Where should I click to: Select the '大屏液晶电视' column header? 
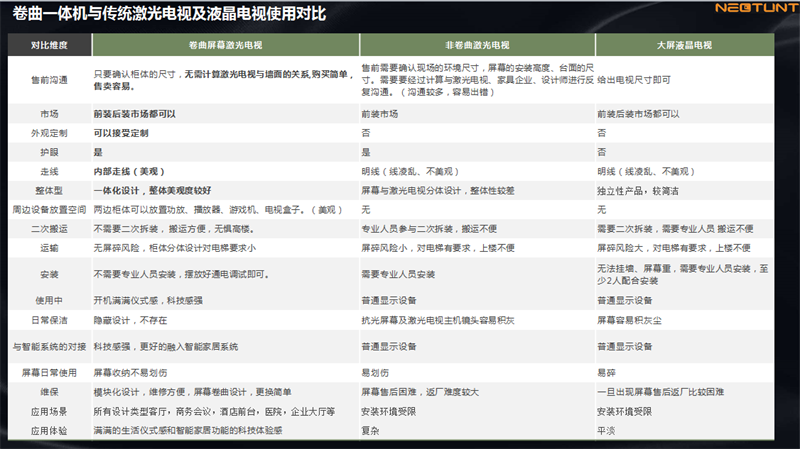(x=685, y=45)
